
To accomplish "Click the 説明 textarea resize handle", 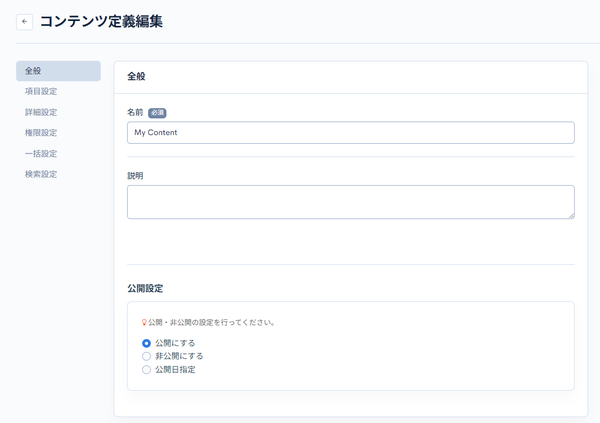I will click(x=571, y=216).
